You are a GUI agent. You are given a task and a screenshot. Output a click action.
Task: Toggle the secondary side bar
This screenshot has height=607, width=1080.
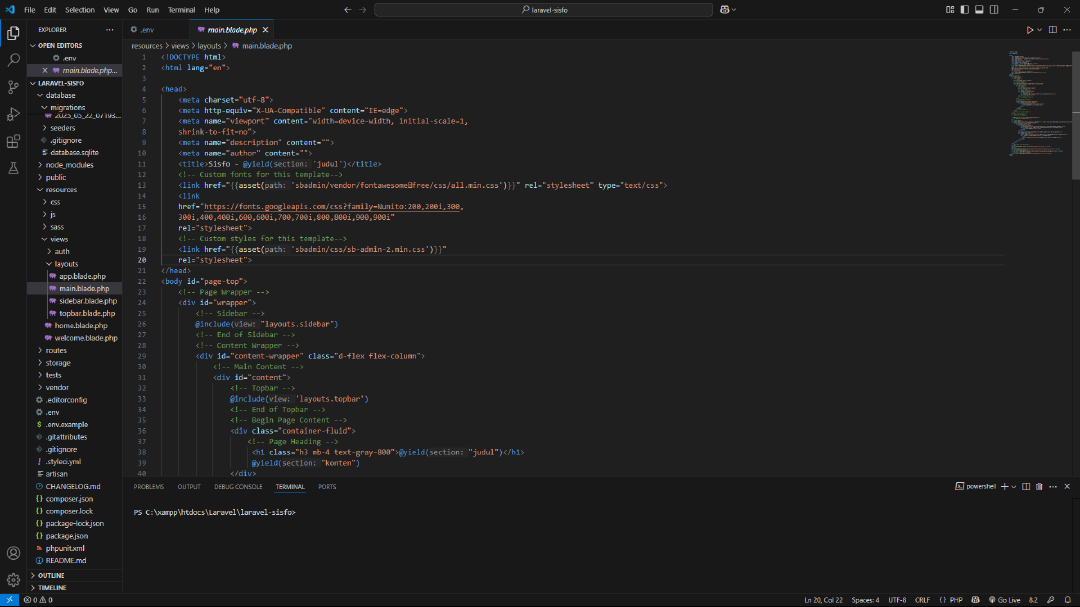[x=992, y=9]
